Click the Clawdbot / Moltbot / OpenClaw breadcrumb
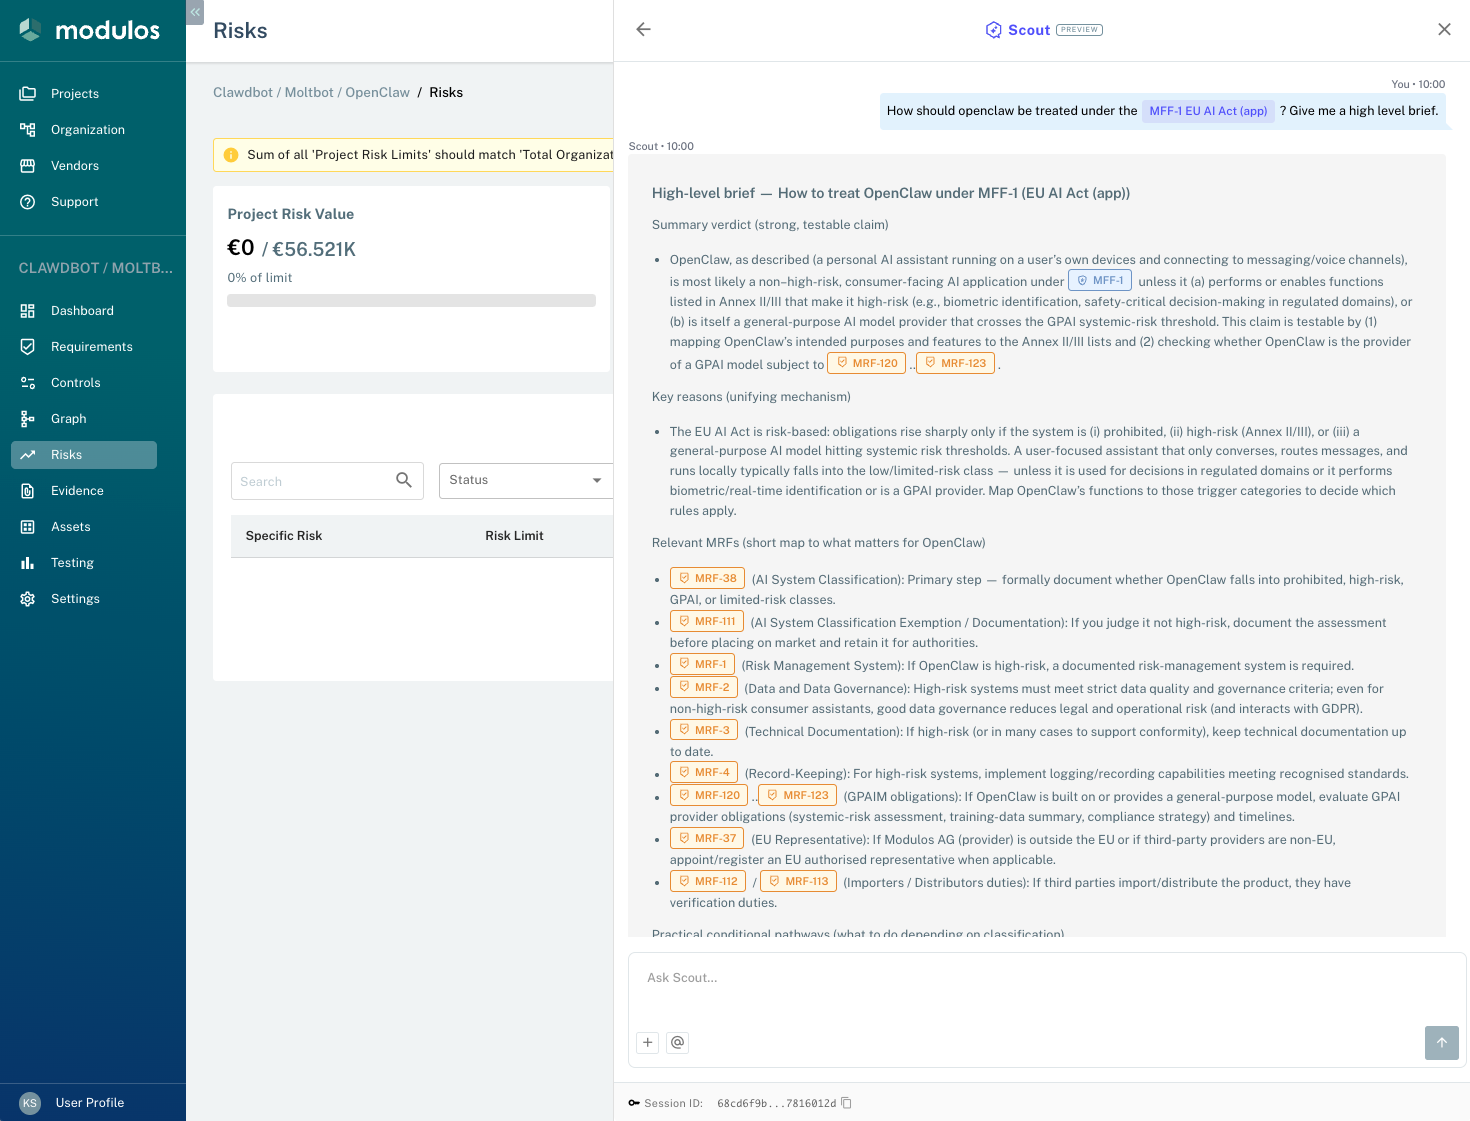 pos(311,93)
